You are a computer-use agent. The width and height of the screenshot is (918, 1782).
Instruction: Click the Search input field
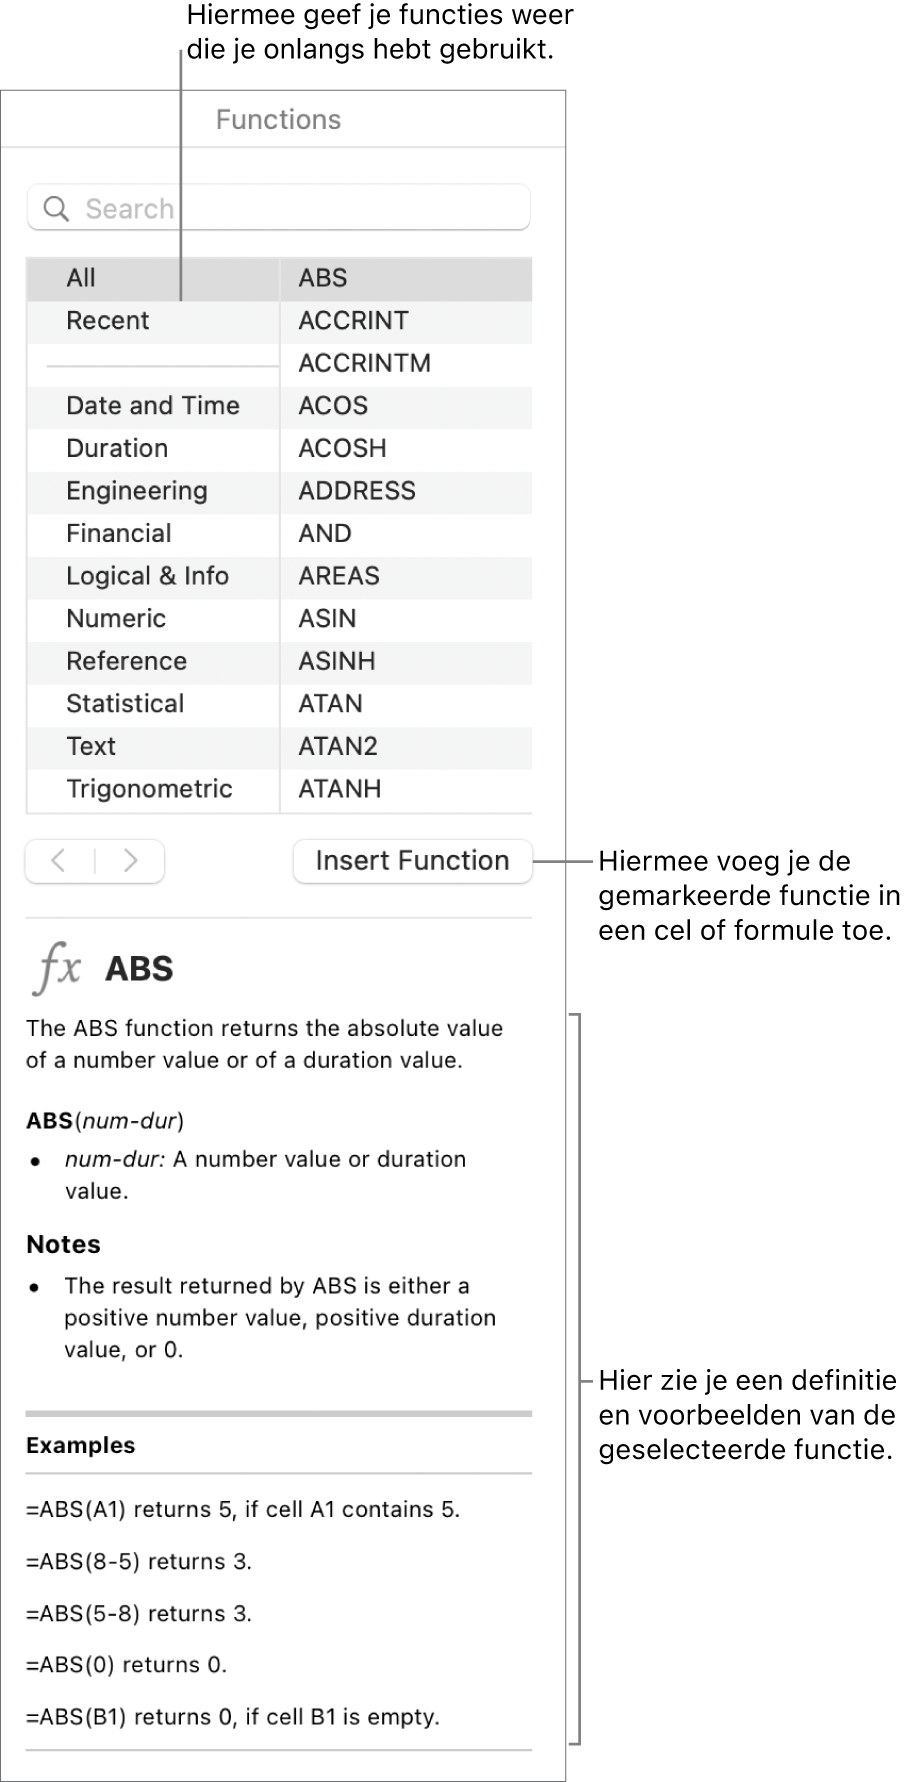300,209
